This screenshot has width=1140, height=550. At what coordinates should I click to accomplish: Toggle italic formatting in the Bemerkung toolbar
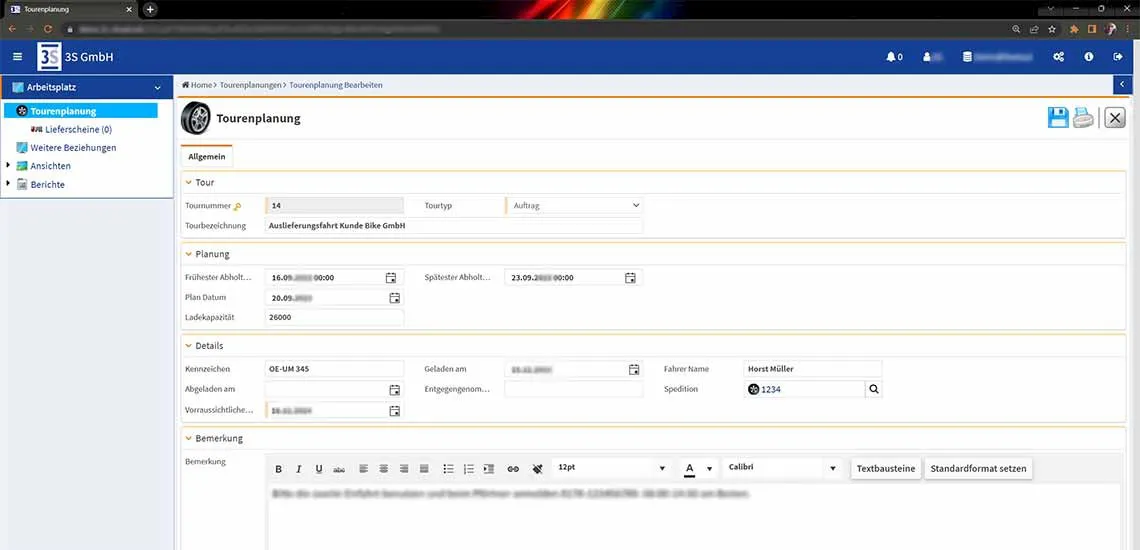click(299, 468)
